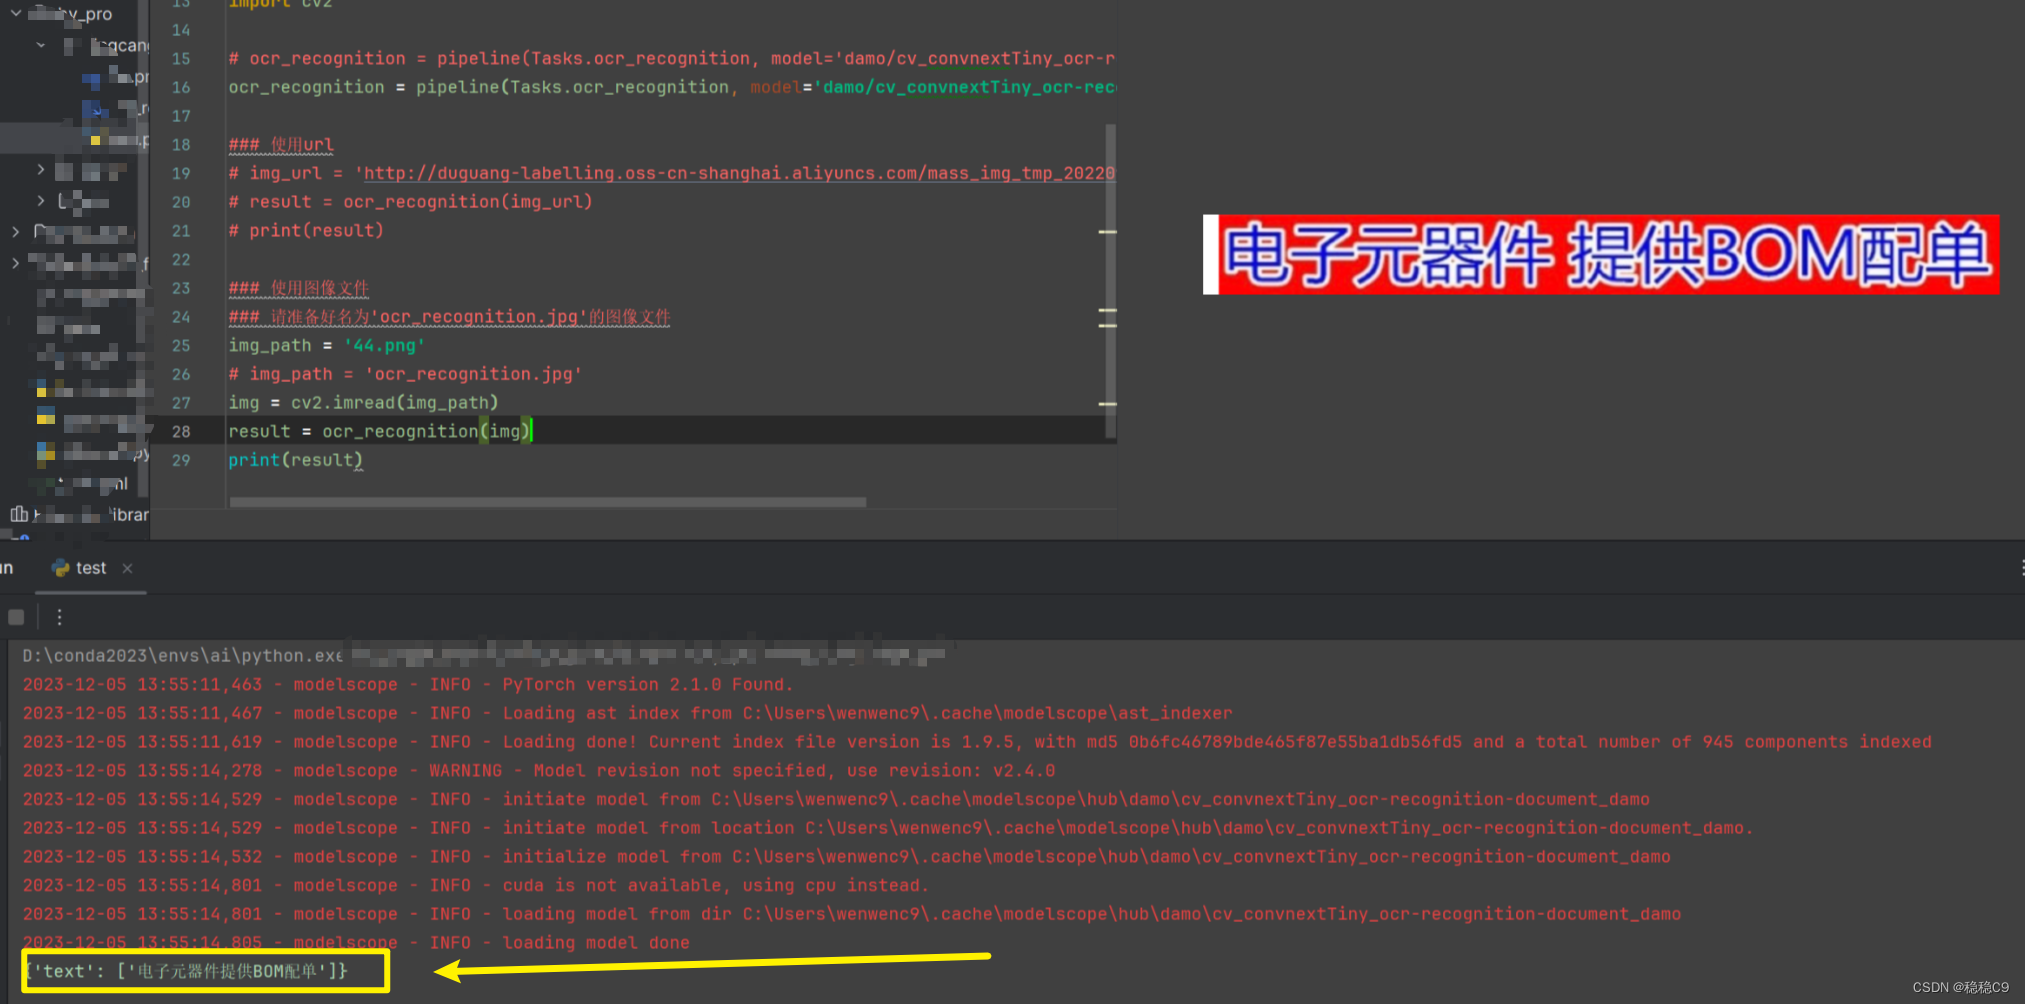Click "# img_path = 'ocr_recognition.jpg'" line
The height and width of the screenshot is (1004, 2025).
(405, 374)
